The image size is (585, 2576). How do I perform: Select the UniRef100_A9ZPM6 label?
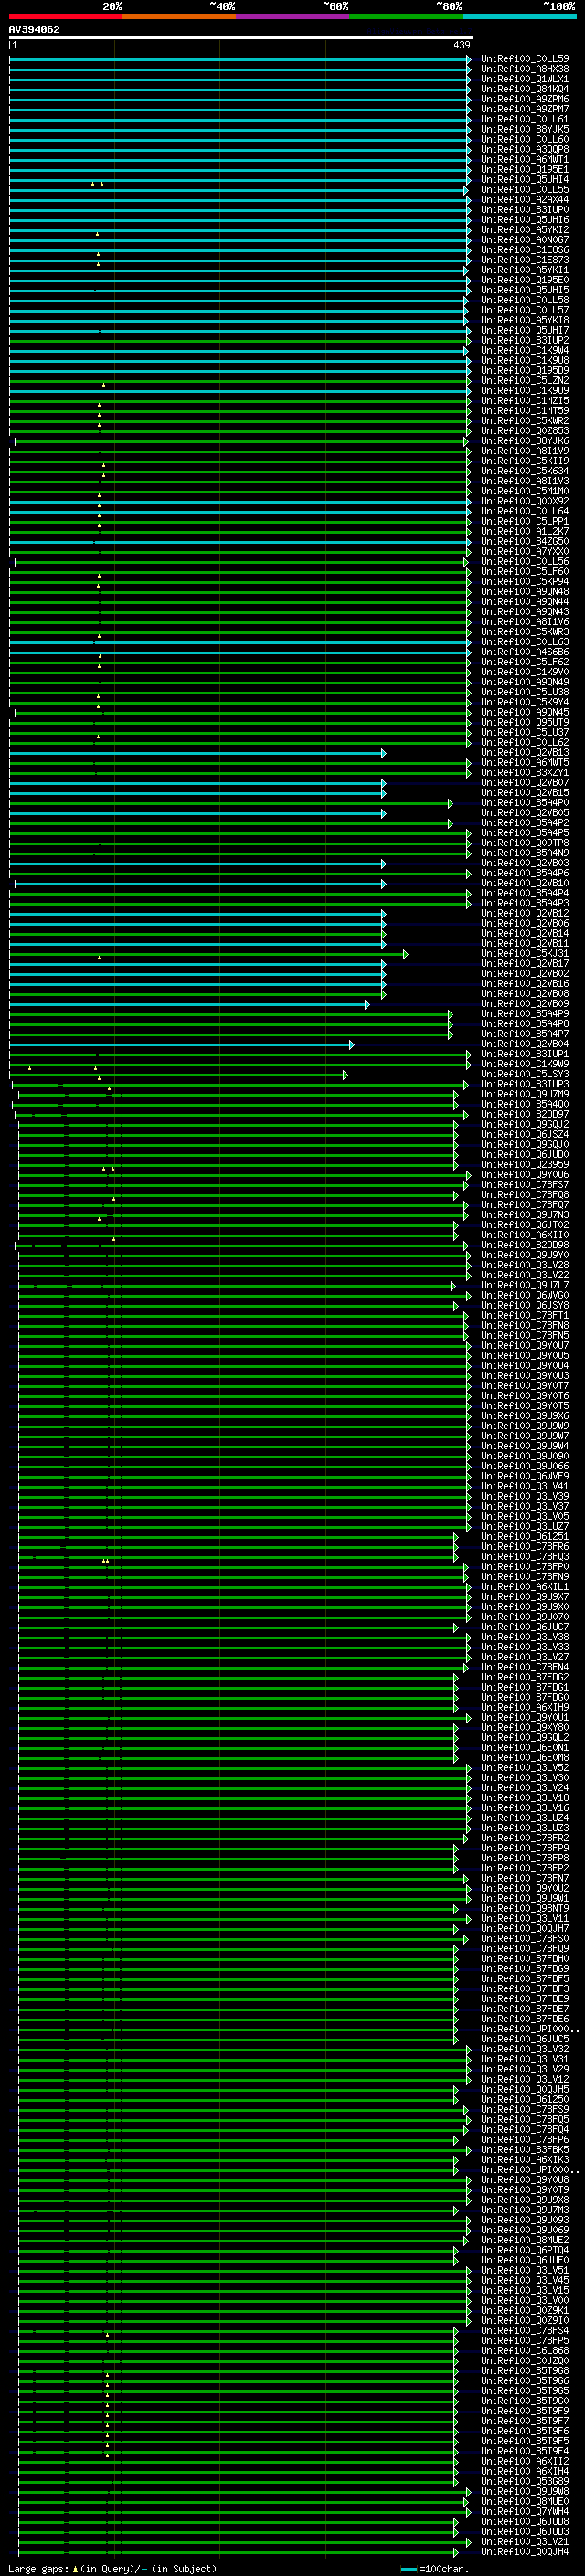pyautogui.click(x=525, y=99)
